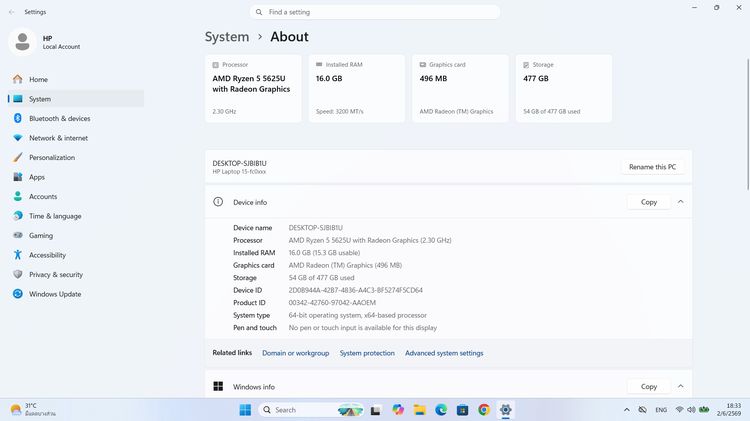This screenshot has height=421, width=750.
Task: Click the HP local account avatar
Action: [x=22, y=42]
